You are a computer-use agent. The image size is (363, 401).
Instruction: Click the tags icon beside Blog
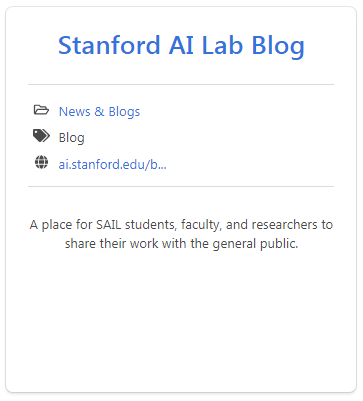click(41, 136)
